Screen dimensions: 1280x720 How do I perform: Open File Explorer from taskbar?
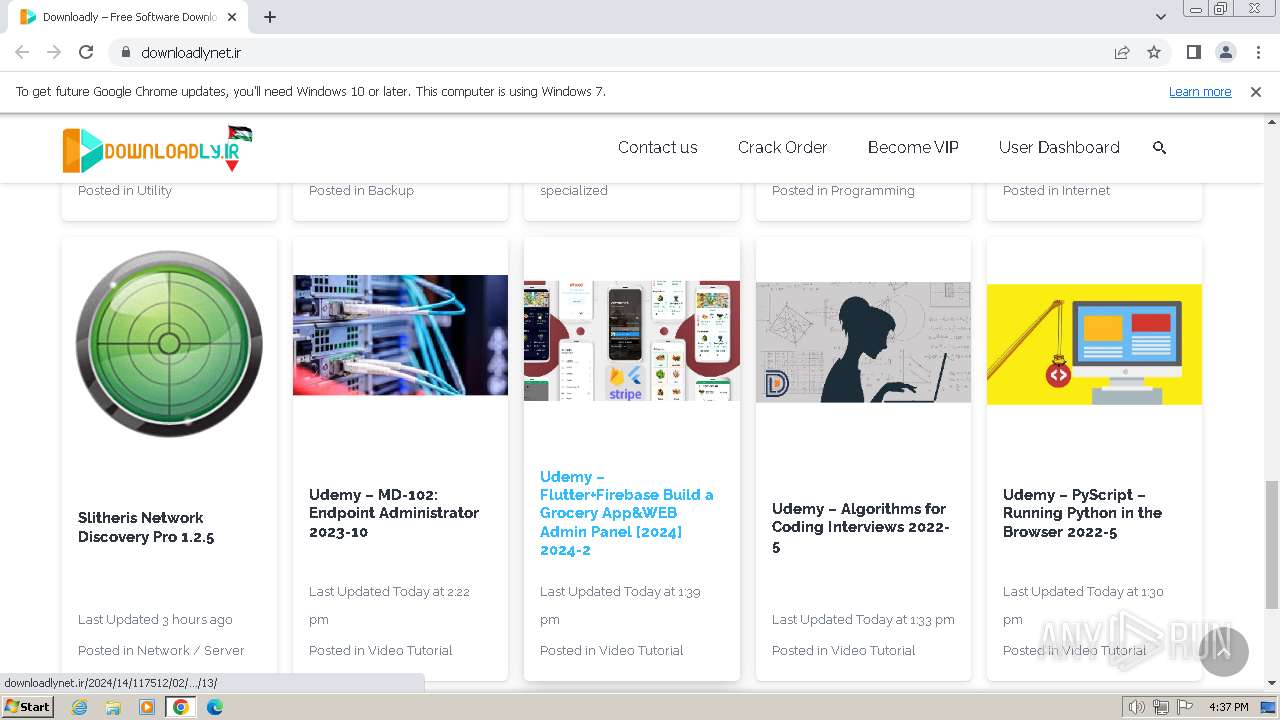[x=113, y=707]
